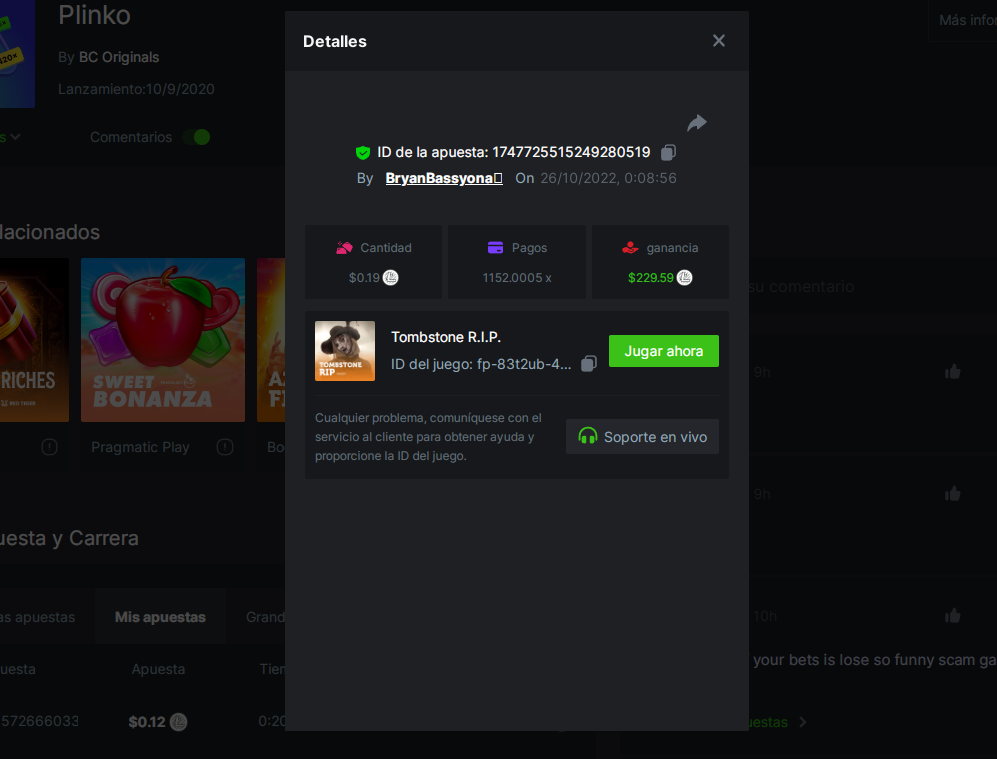Copy the game ID fp-83t2ub
The image size is (997, 759).
coord(589,364)
